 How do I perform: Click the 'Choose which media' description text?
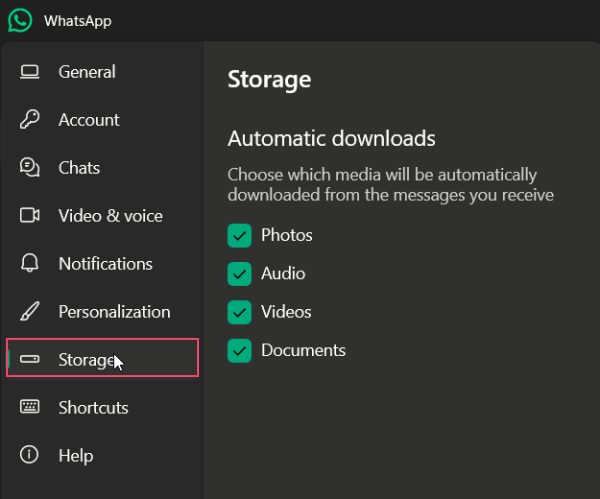coord(390,184)
